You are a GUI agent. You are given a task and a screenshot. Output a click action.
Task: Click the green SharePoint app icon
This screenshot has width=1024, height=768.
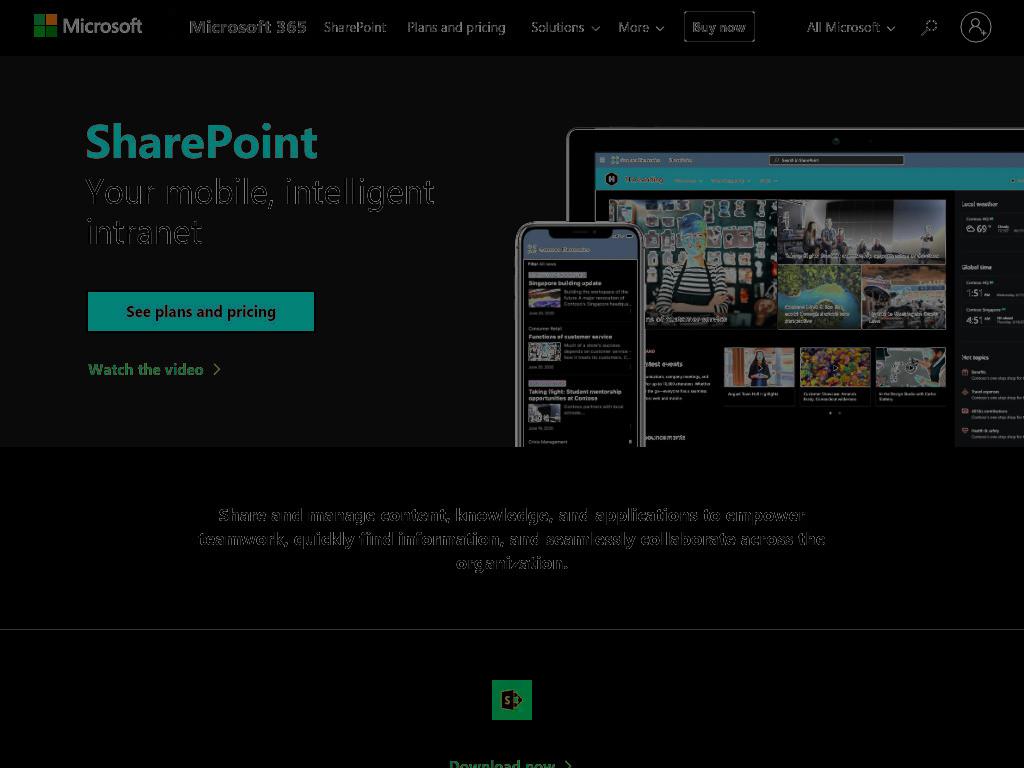click(x=511, y=699)
